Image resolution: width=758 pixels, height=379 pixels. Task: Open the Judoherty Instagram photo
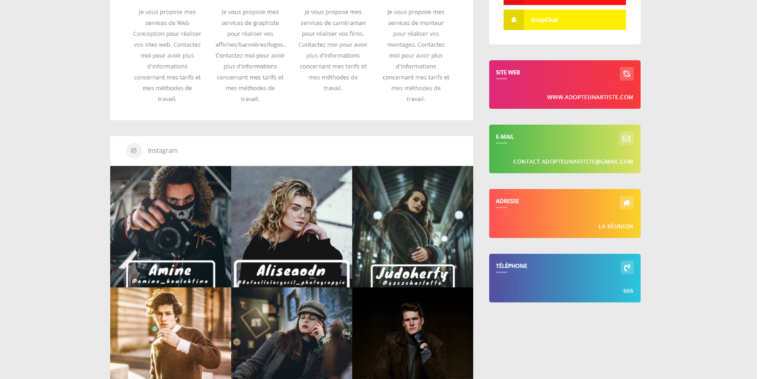(413, 227)
